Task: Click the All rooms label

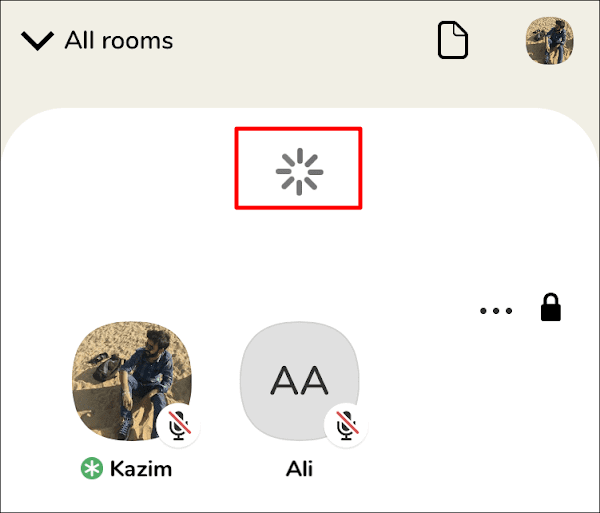Action: [119, 40]
